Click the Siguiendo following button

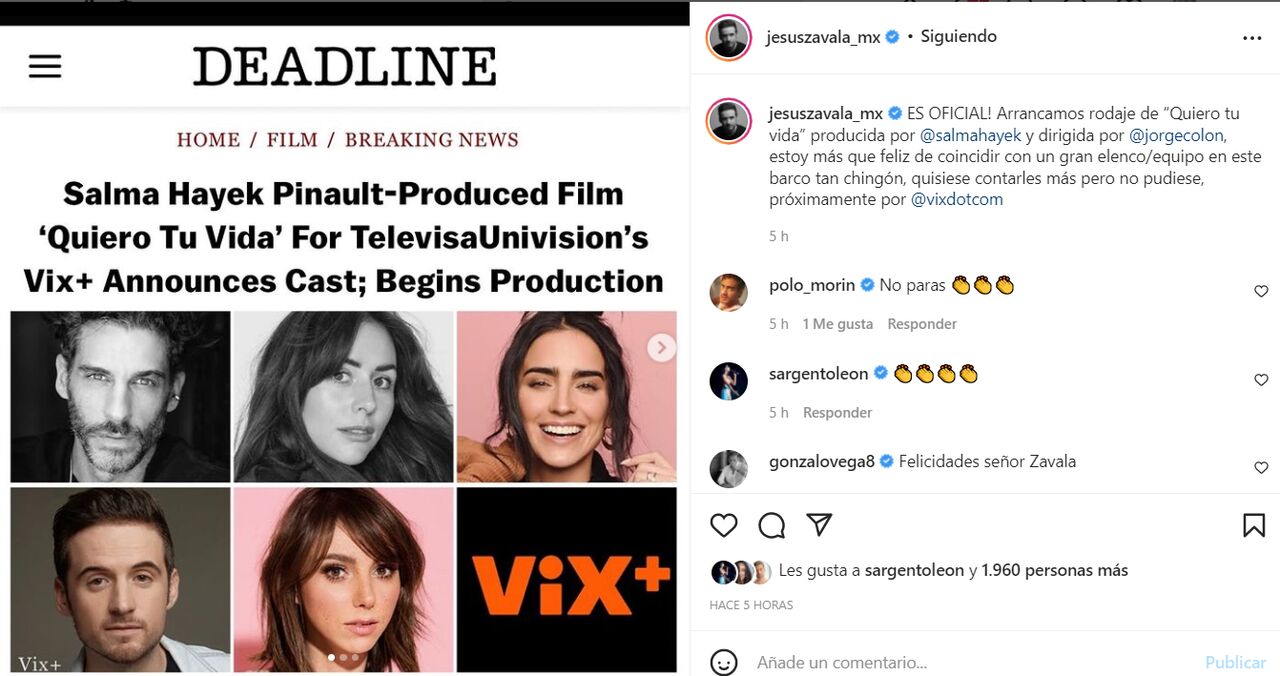pos(958,36)
